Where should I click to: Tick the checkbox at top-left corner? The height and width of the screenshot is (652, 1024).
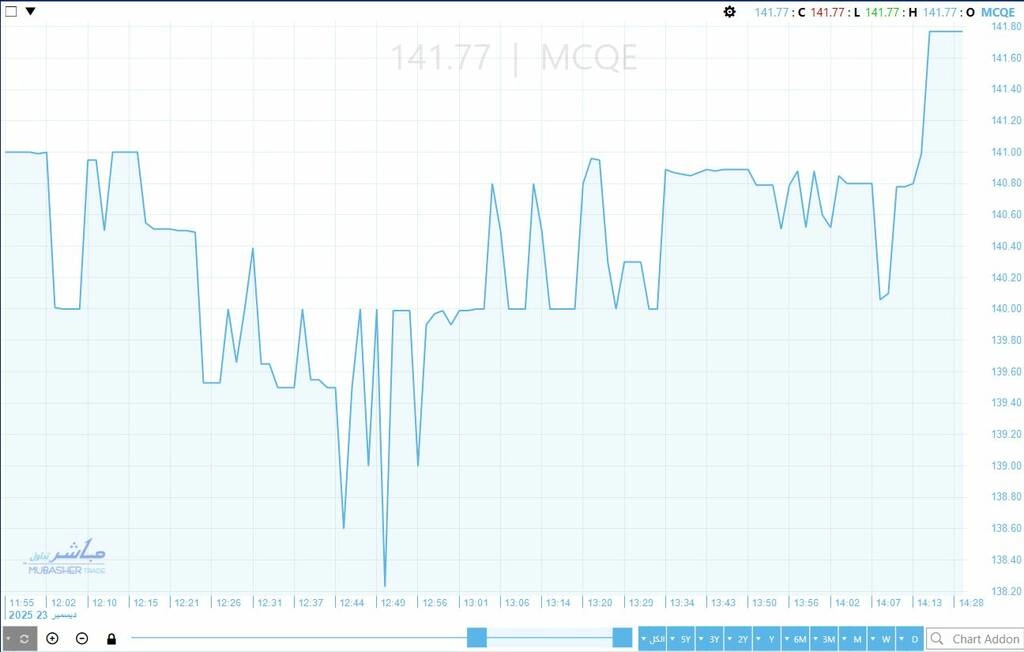(x=11, y=12)
